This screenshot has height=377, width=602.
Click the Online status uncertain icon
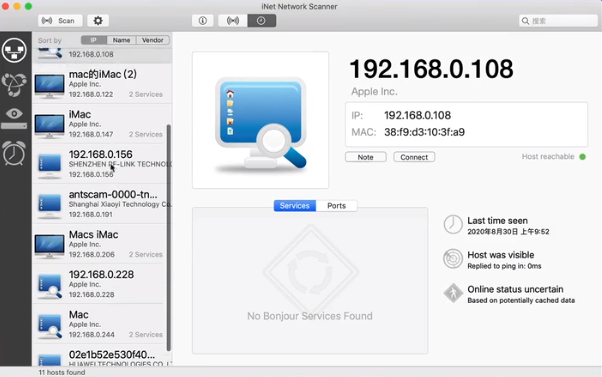[453, 293]
